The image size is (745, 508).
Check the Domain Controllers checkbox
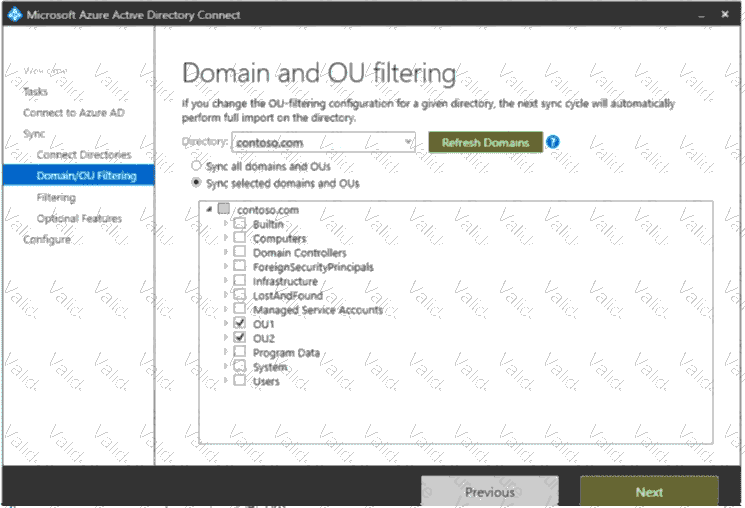coord(239,253)
